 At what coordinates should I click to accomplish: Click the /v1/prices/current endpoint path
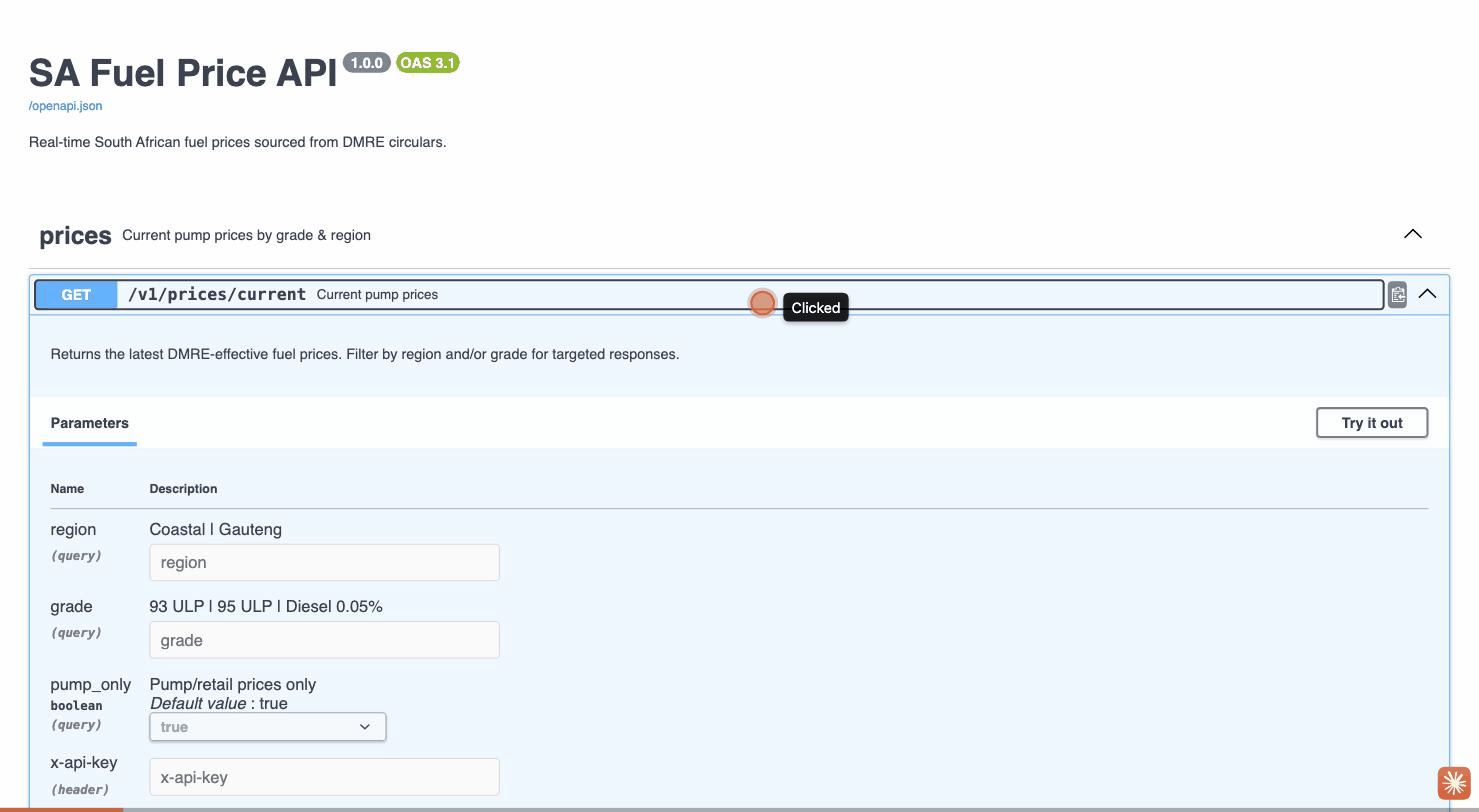[217, 294]
